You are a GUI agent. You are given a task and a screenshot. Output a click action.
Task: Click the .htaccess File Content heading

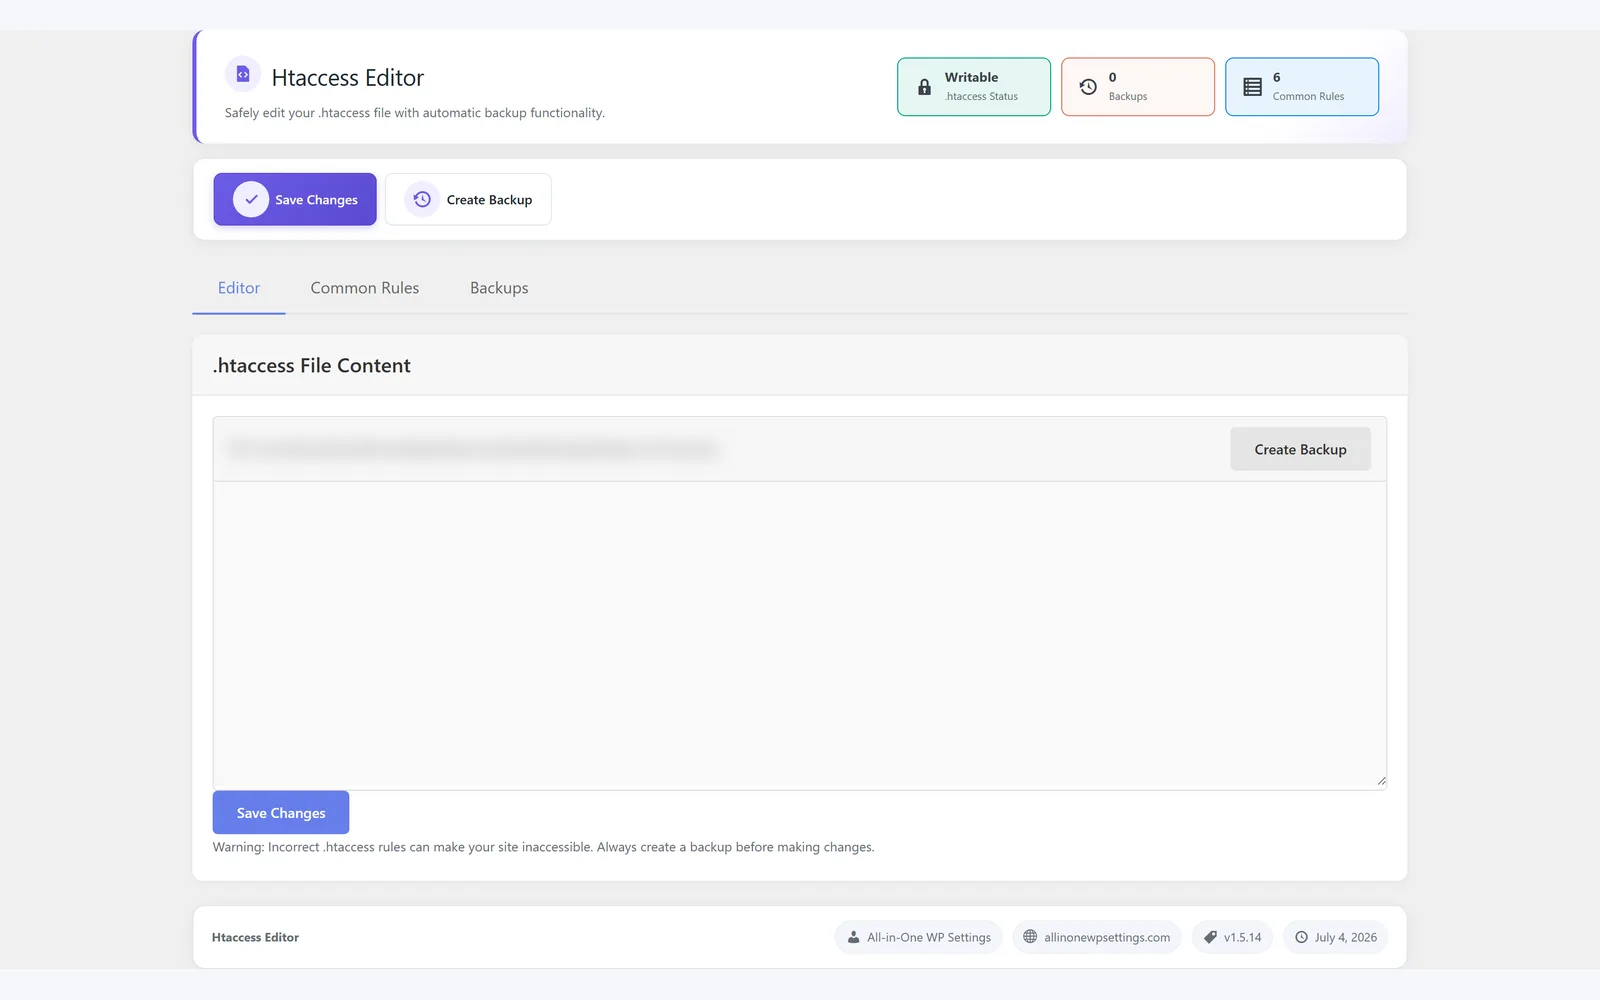pyautogui.click(x=312, y=366)
